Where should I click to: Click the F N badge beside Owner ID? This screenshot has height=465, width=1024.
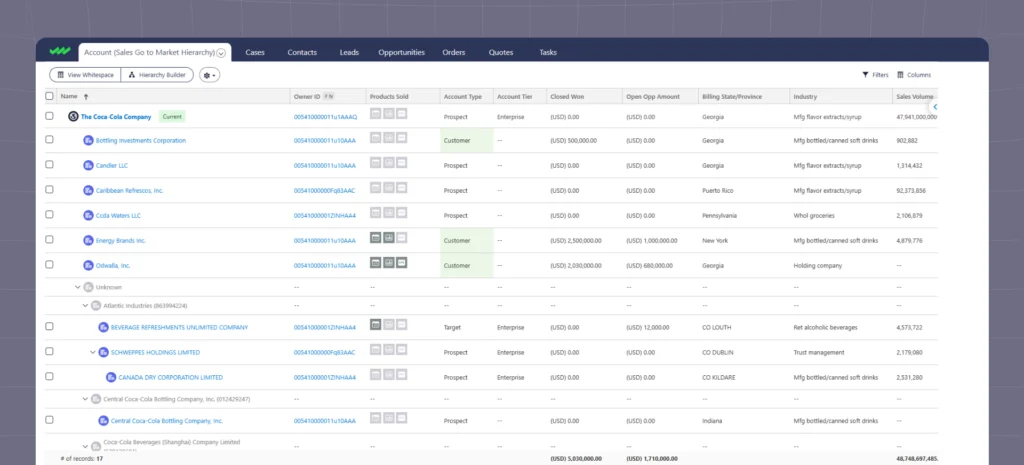click(329, 96)
